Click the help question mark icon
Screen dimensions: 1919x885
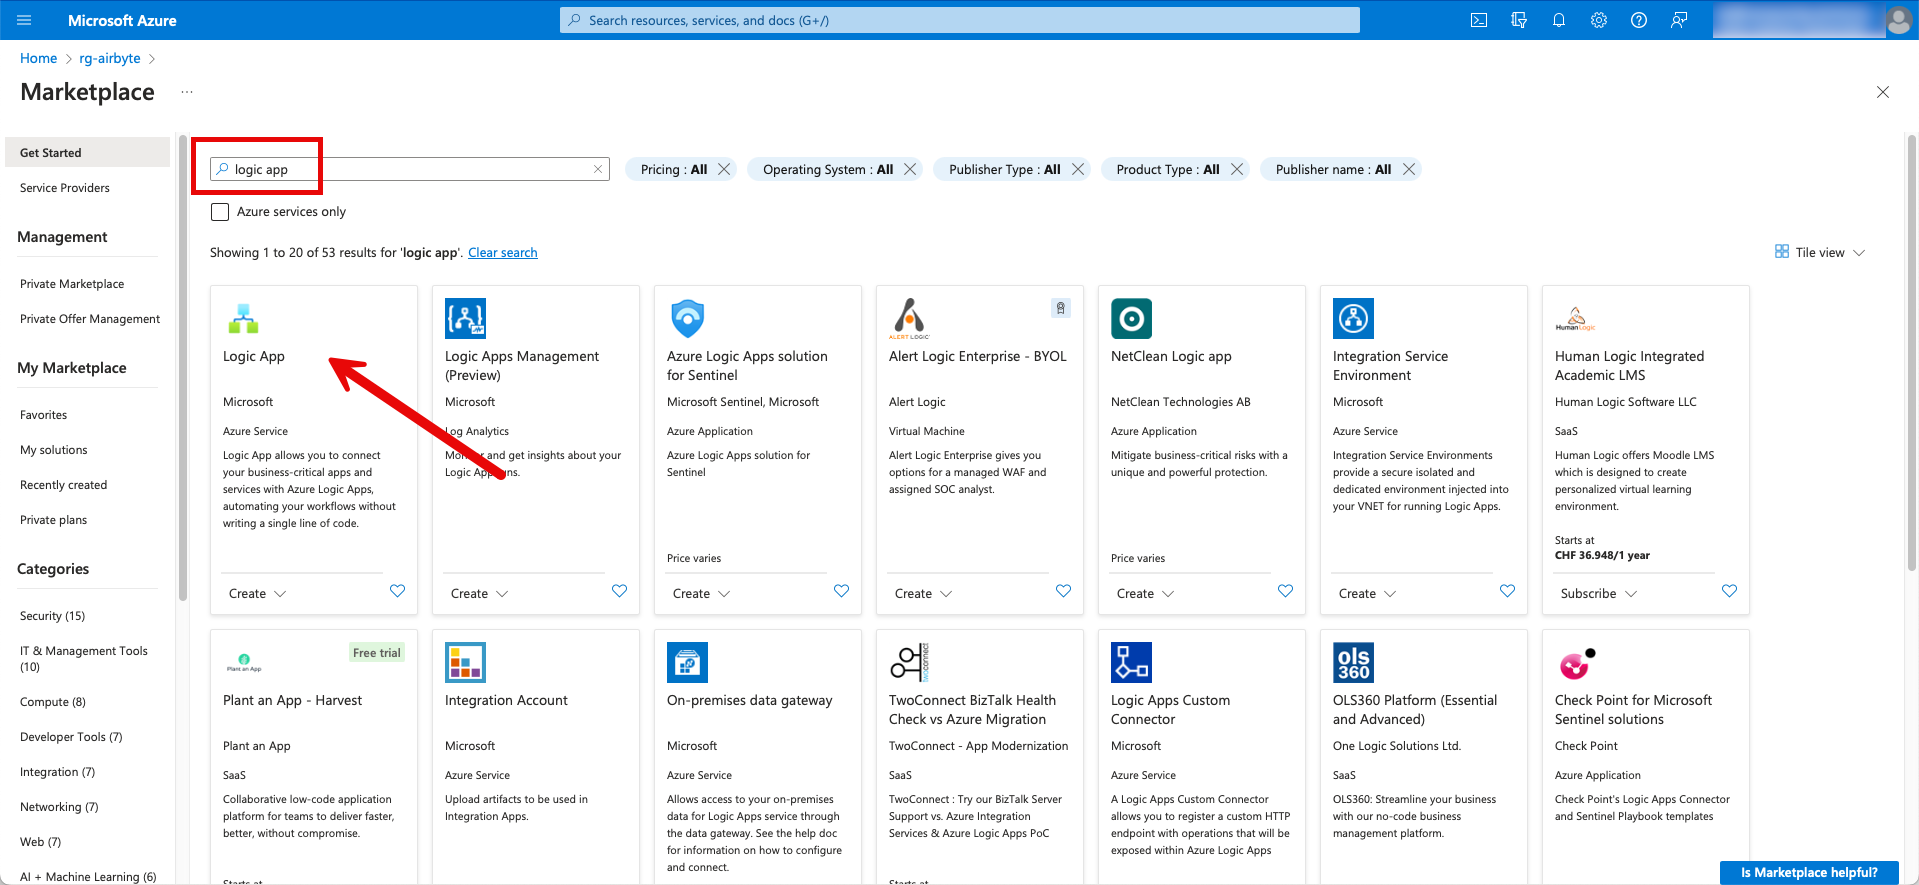[1638, 20]
